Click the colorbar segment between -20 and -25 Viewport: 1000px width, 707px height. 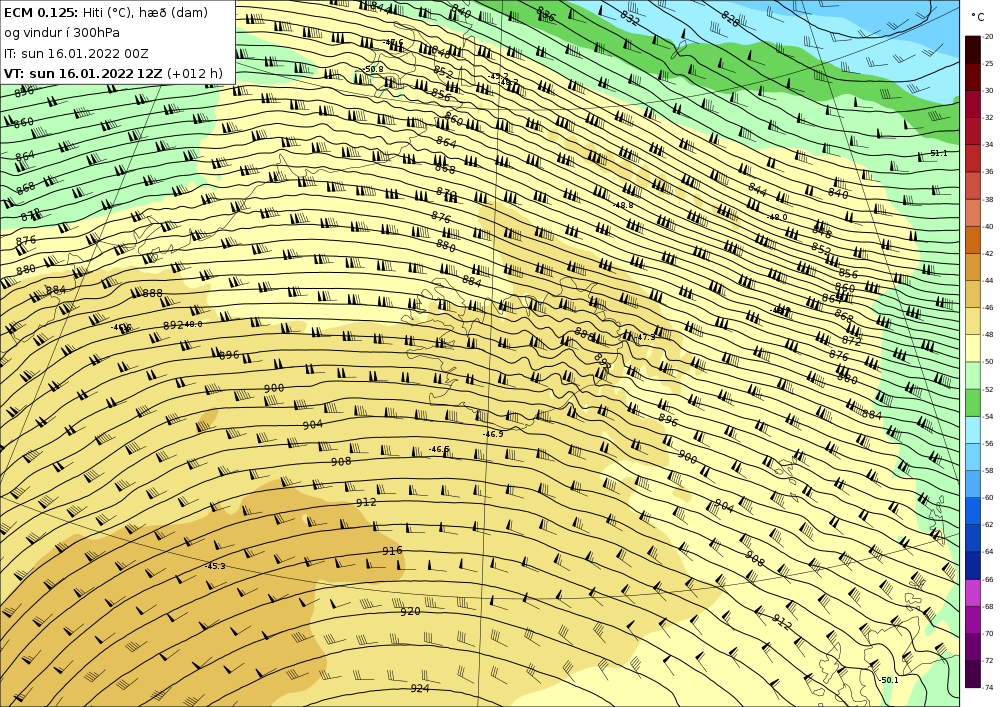click(973, 50)
